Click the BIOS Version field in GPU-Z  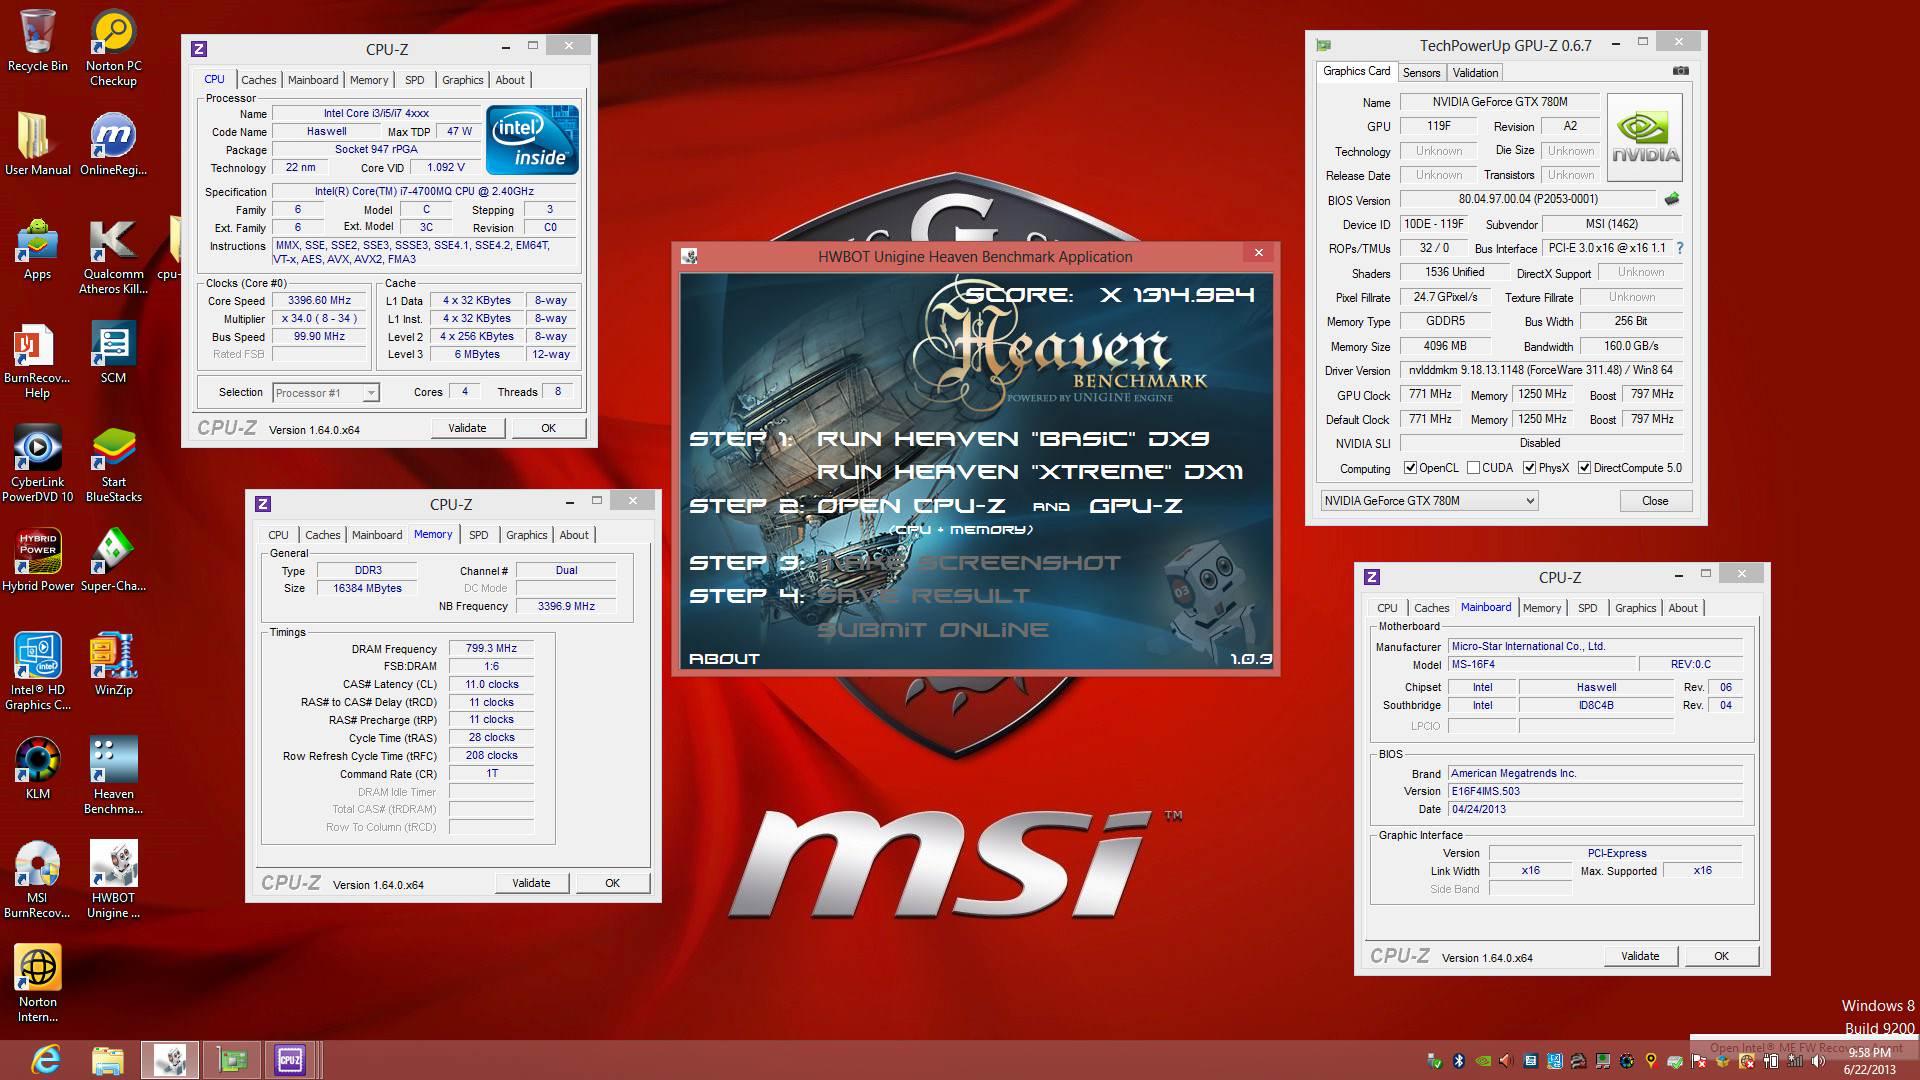pyautogui.click(x=1528, y=200)
